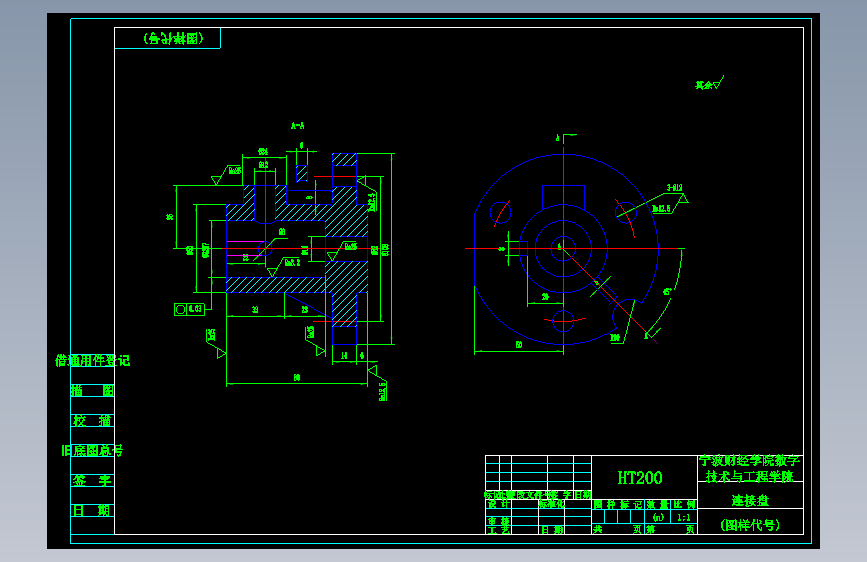The width and height of the screenshot is (867, 562).
Task: Click the 标准化 label
Action: pyautogui.click(x=552, y=504)
